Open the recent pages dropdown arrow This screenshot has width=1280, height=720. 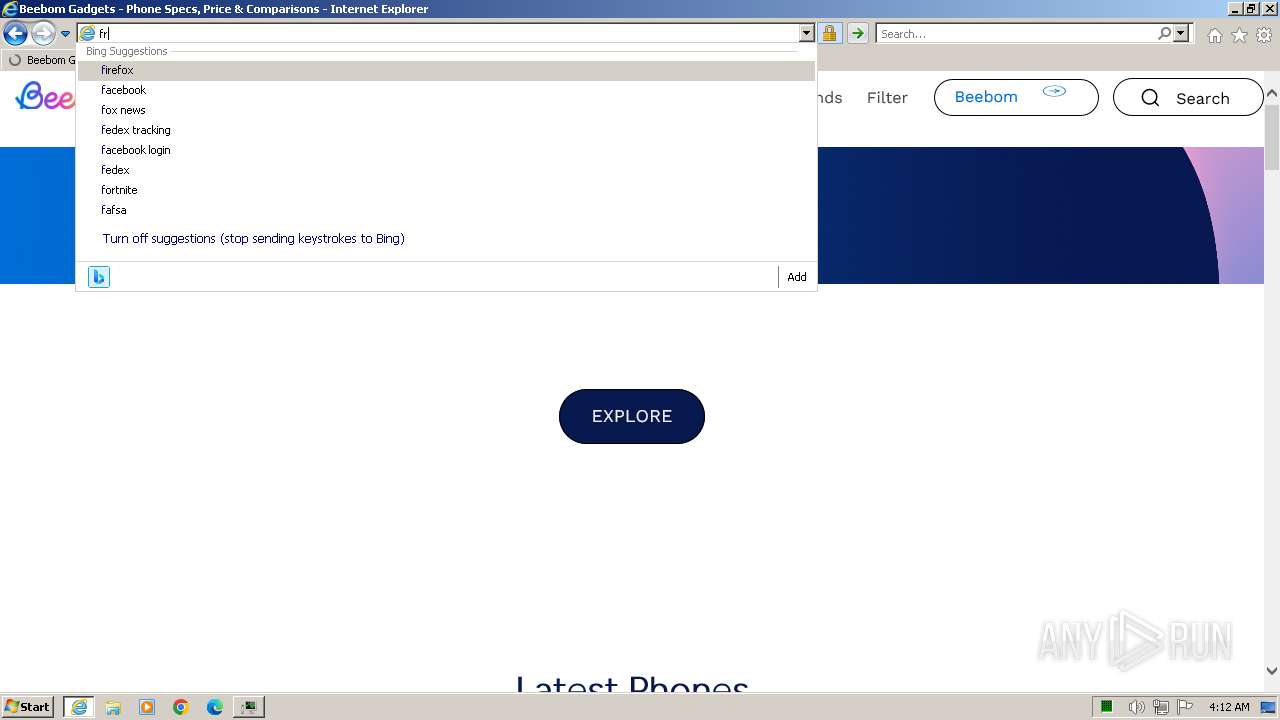pos(65,34)
